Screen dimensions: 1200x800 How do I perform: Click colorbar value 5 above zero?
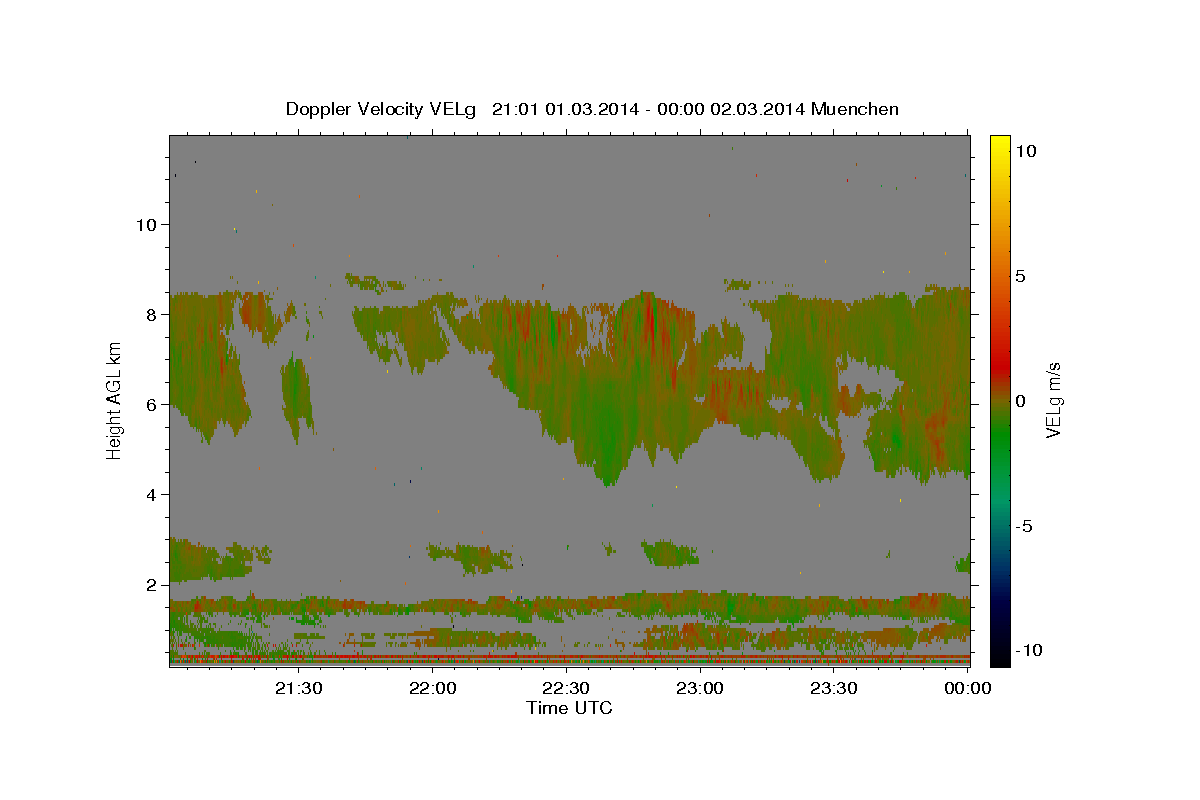(1020, 276)
